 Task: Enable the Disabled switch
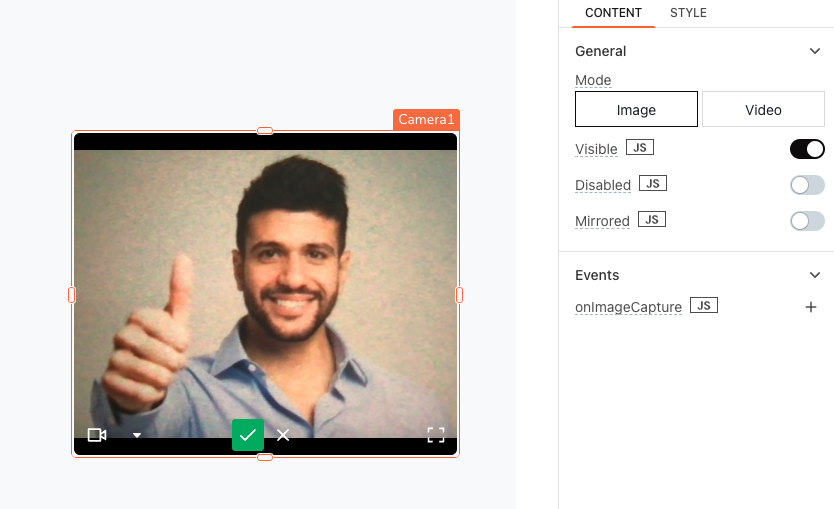[x=807, y=185]
